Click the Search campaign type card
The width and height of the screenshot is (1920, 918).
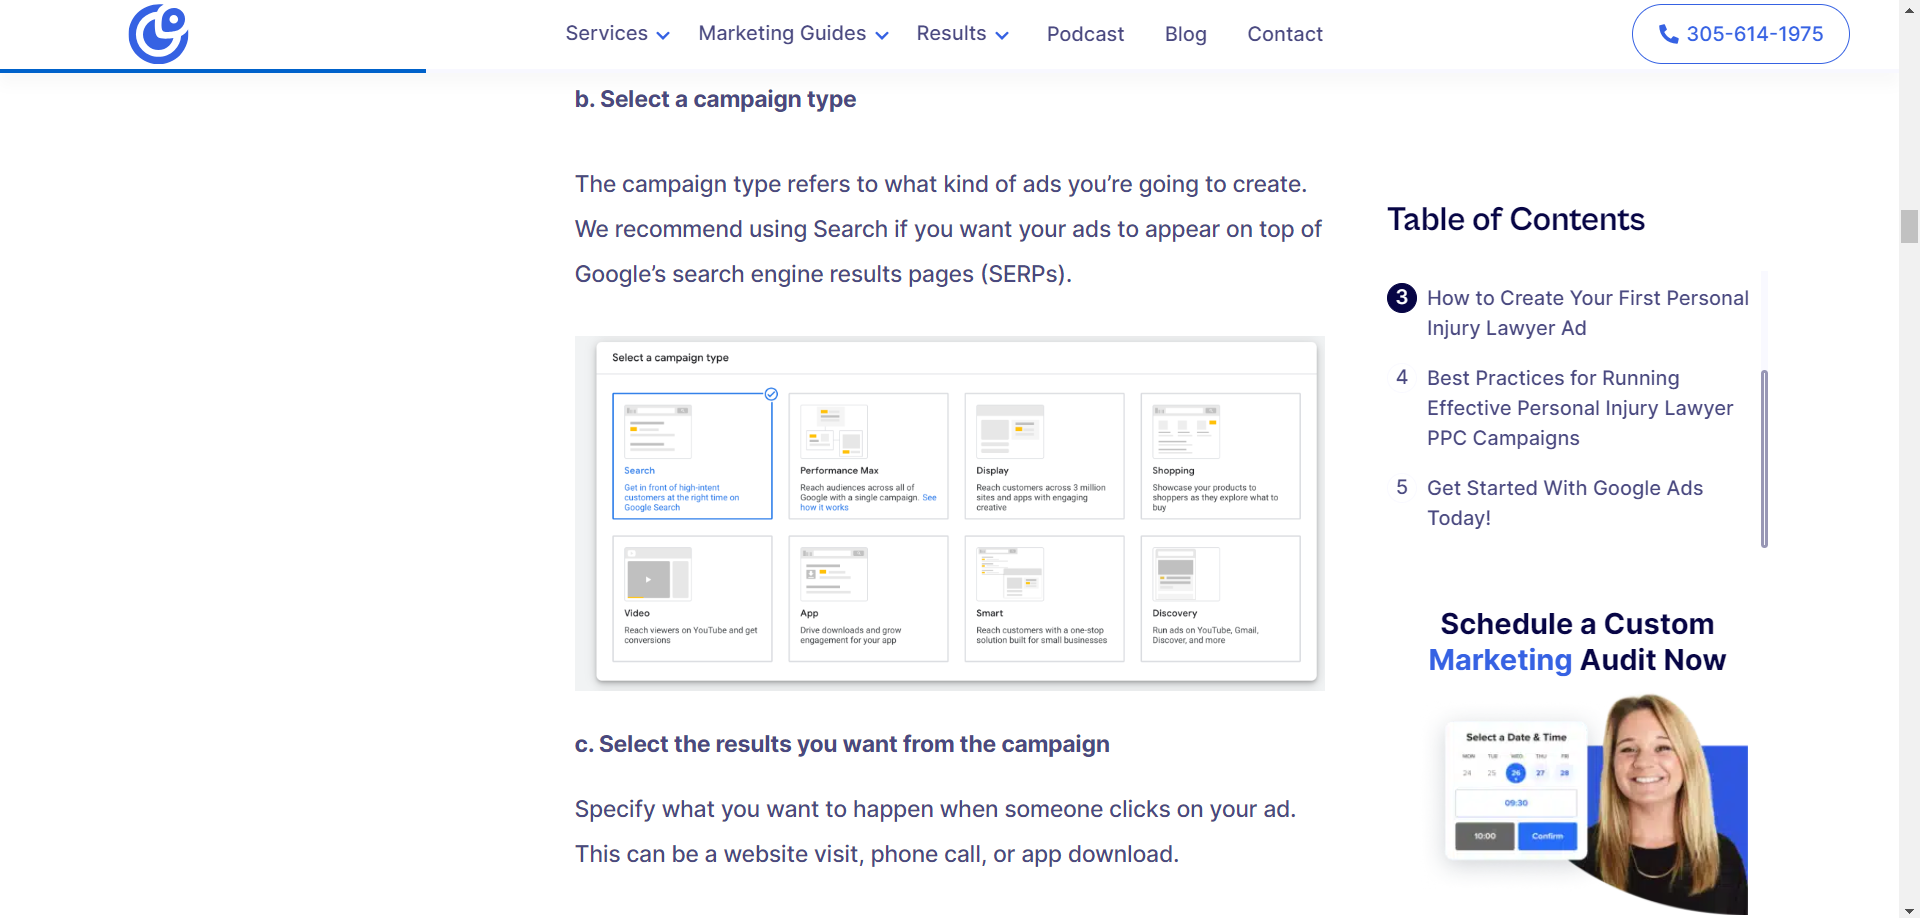(x=692, y=456)
